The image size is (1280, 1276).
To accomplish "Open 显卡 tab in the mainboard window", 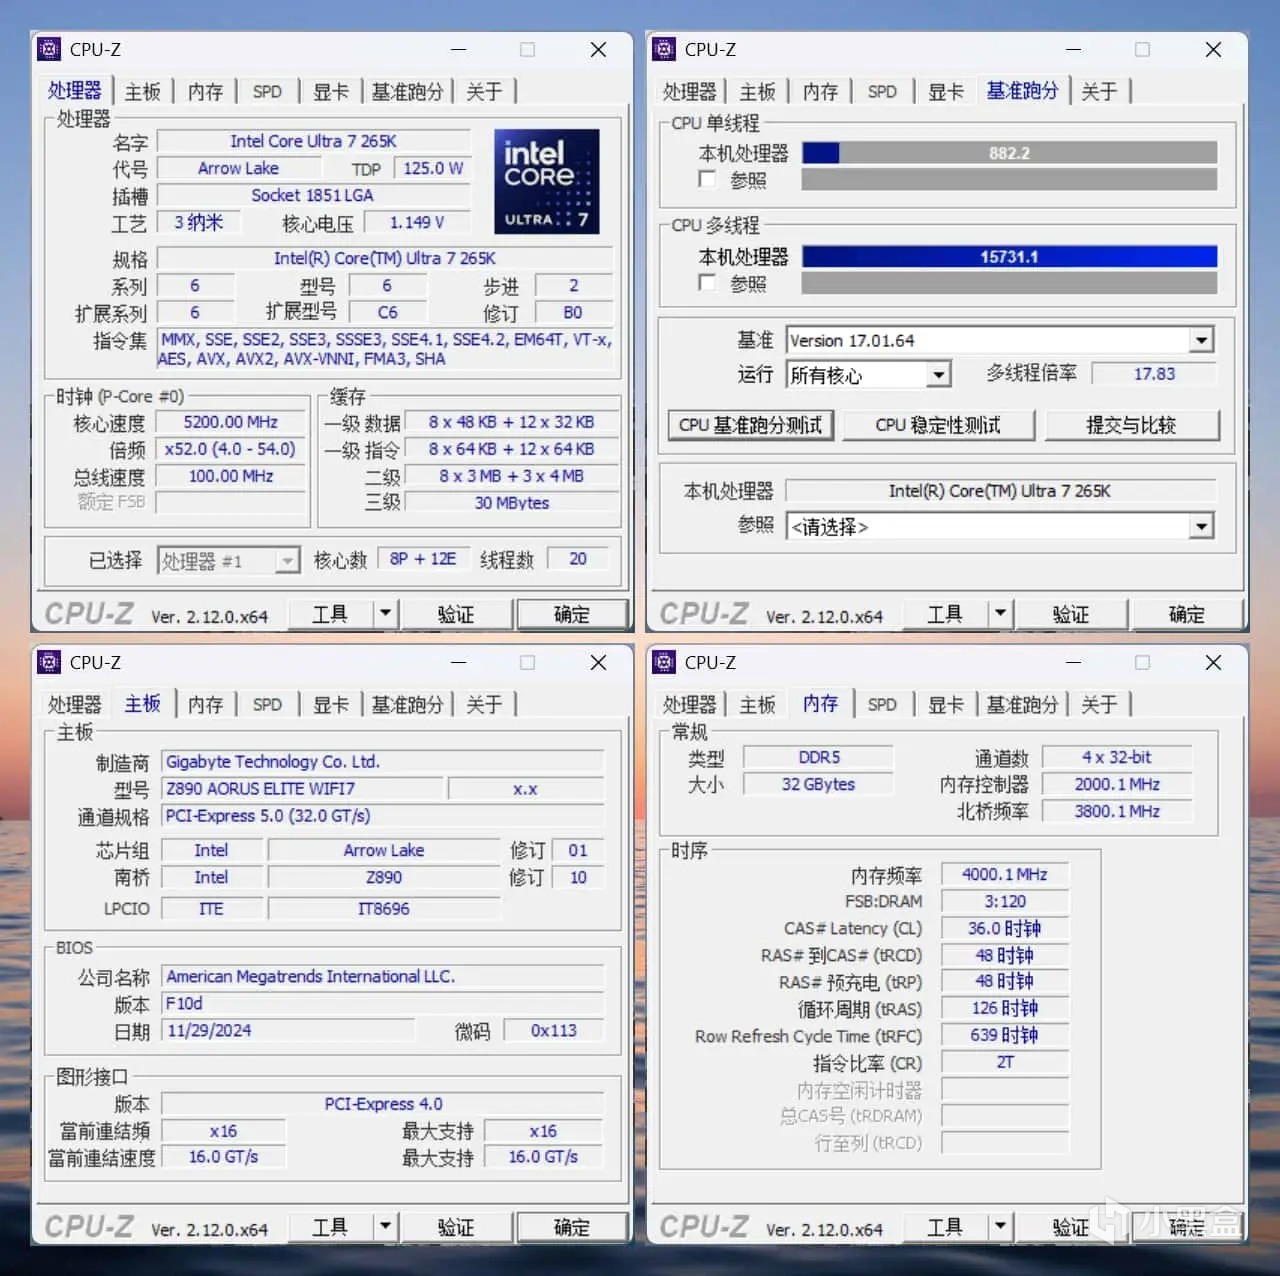I will pyautogui.click(x=330, y=705).
